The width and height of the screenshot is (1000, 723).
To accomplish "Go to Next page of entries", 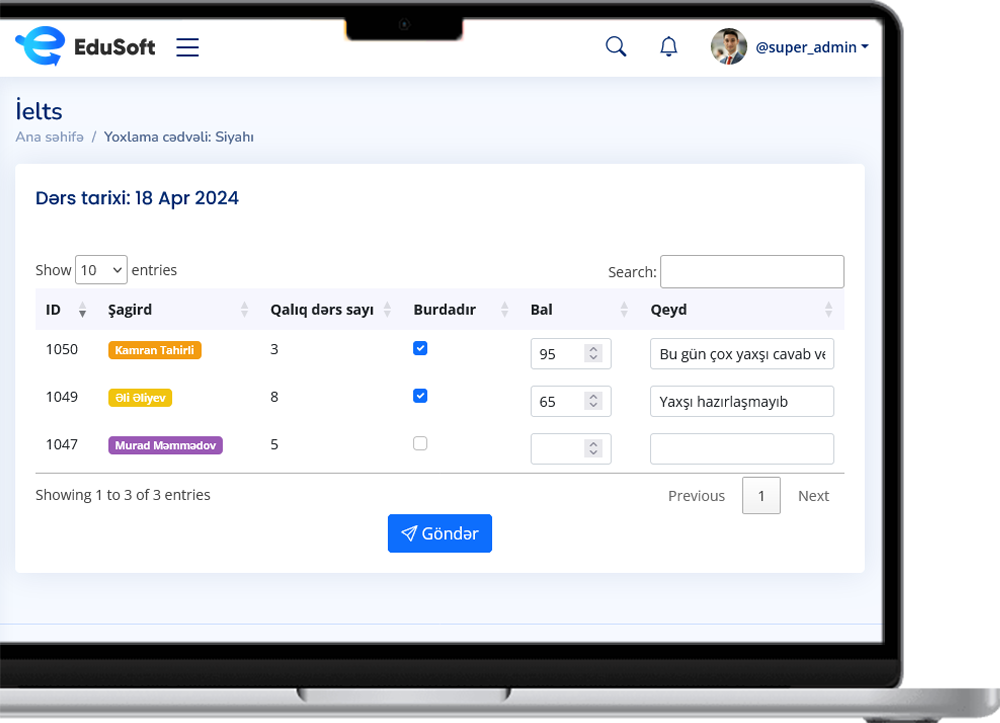I will [813, 495].
